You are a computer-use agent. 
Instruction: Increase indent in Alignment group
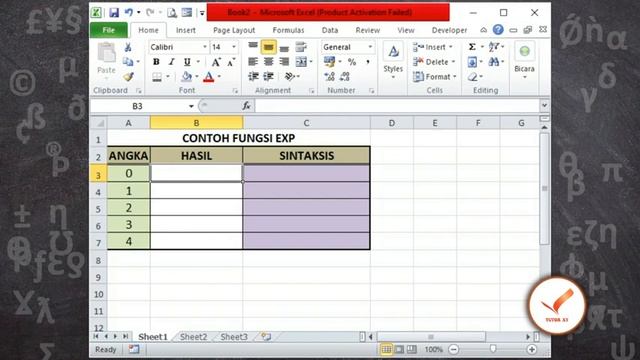[269, 76]
